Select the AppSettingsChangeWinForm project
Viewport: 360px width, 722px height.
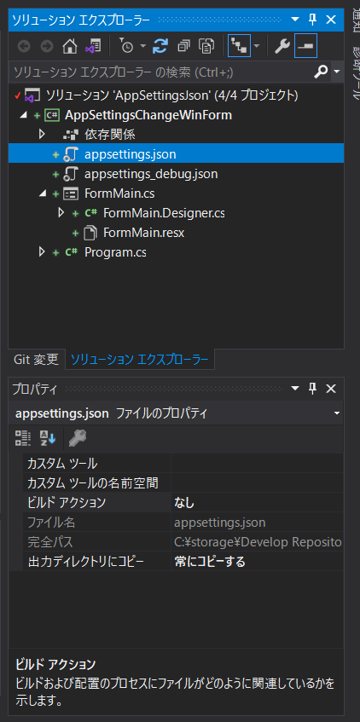pos(149,115)
